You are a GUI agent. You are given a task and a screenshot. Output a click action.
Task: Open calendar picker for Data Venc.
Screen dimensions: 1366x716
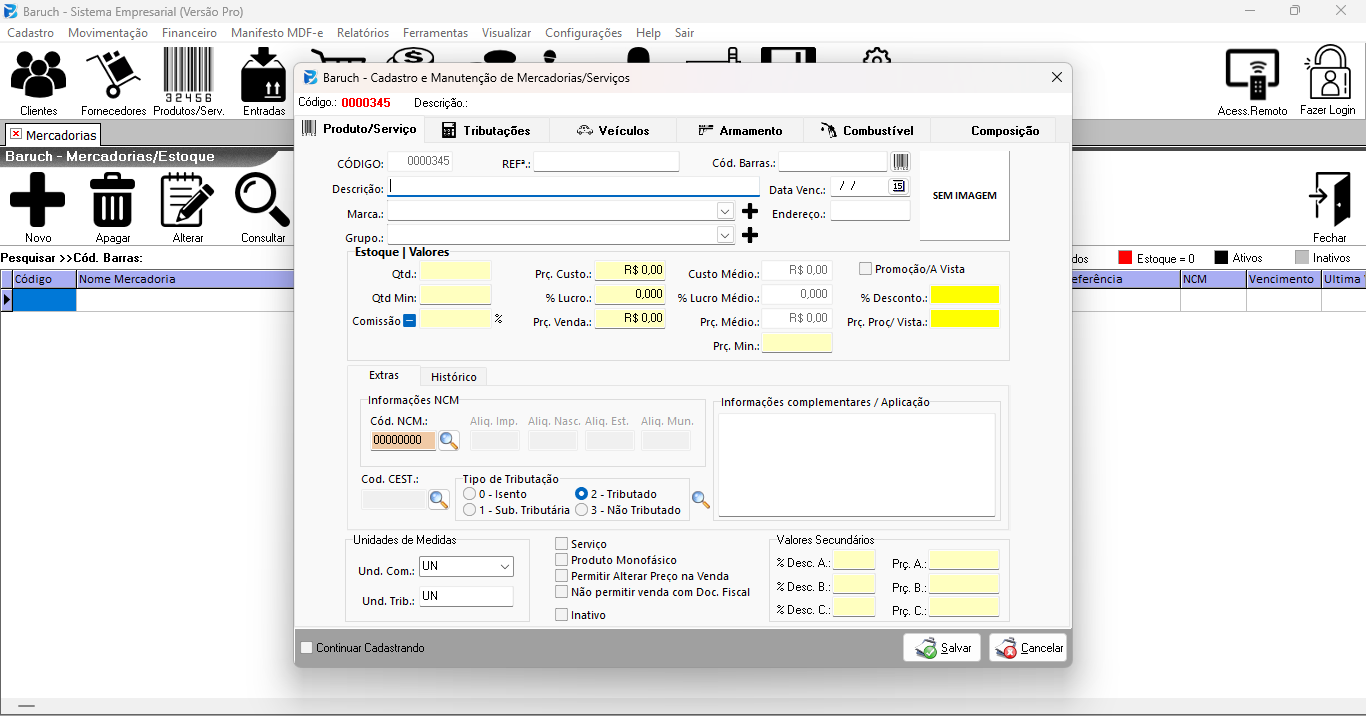[898, 186]
